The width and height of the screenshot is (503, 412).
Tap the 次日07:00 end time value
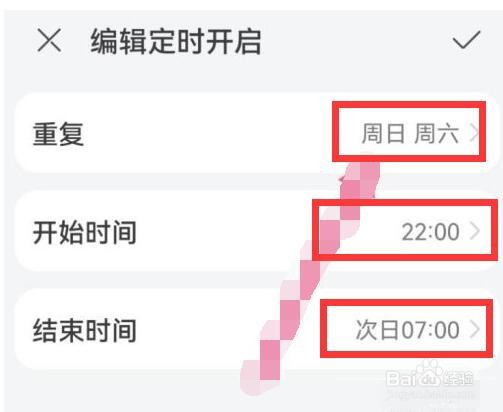pos(408,330)
